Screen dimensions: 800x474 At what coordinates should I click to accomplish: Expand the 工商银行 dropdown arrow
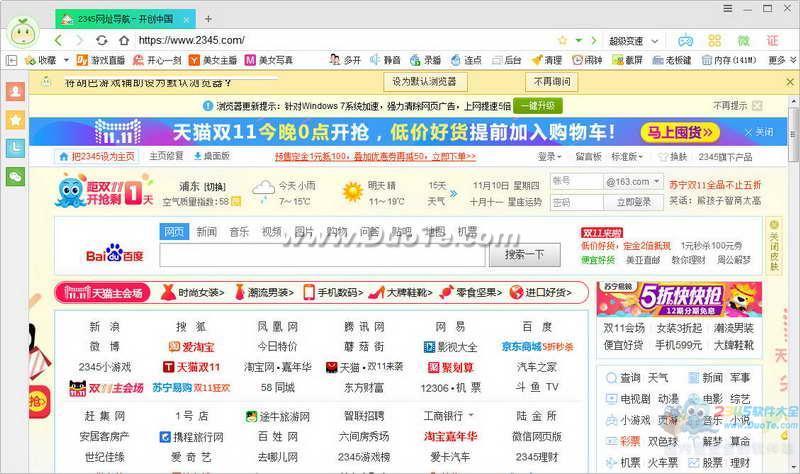pos(470,415)
